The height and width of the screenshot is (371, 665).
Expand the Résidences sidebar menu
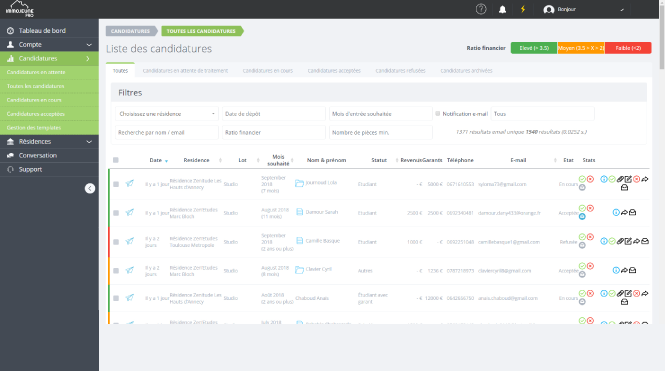pos(49,142)
